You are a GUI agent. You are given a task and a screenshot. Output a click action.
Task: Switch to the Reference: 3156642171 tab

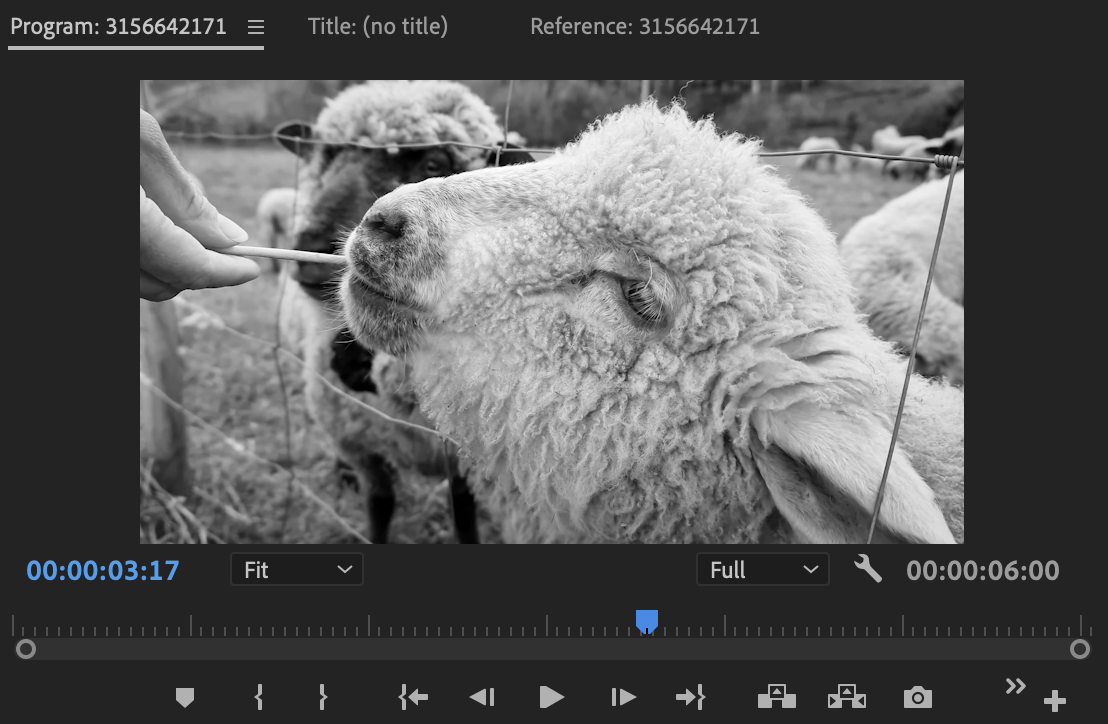[645, 27]
